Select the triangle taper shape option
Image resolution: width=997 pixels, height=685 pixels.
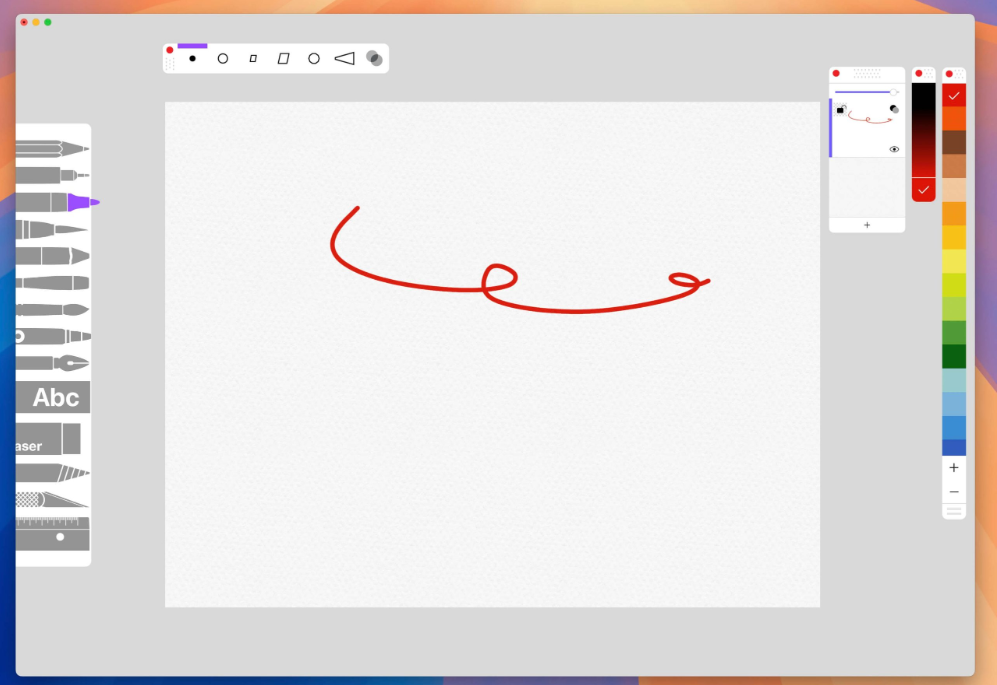coord(344,59)
